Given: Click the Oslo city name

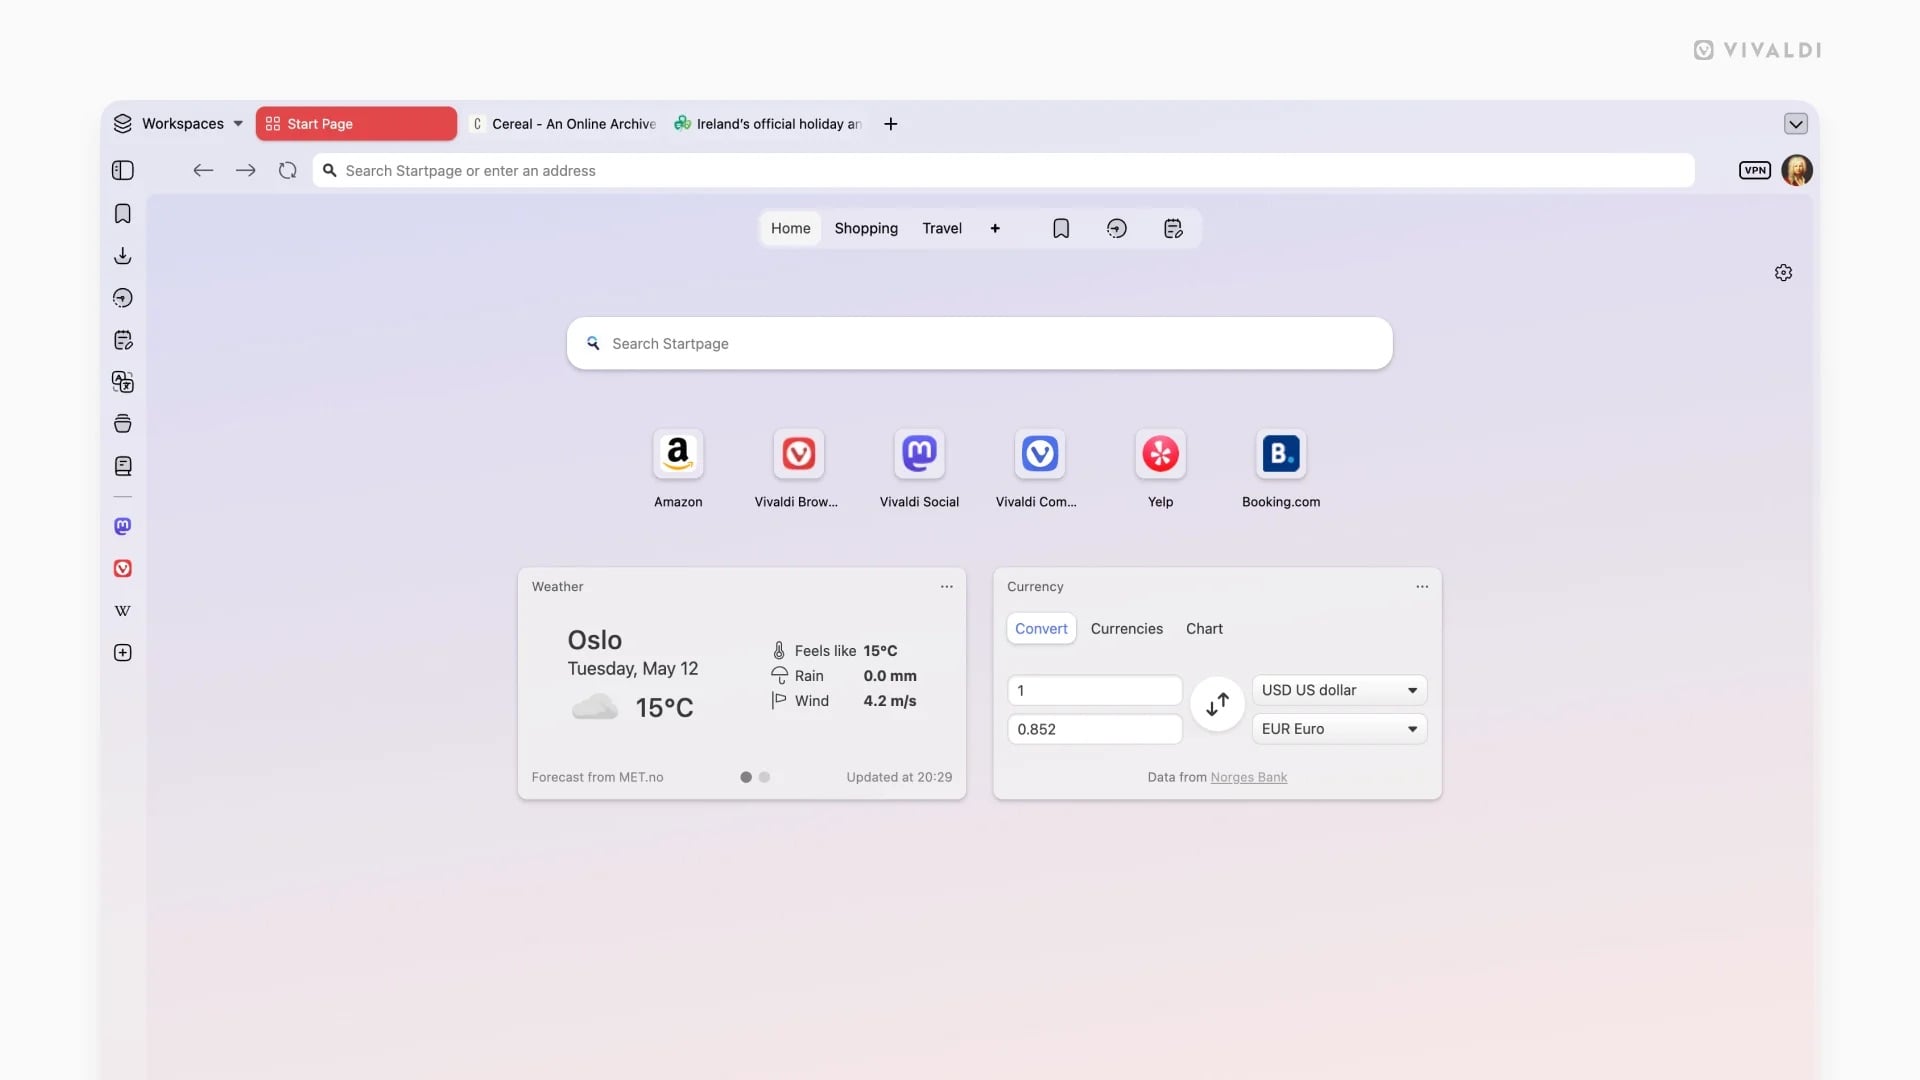Looking at the screenshot, I should pyautogui.click(x=594, y=640).
